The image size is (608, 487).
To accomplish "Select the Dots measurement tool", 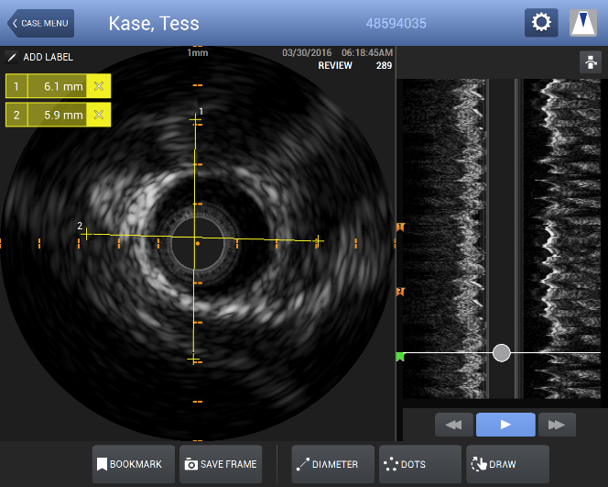I will pos(420,464).
